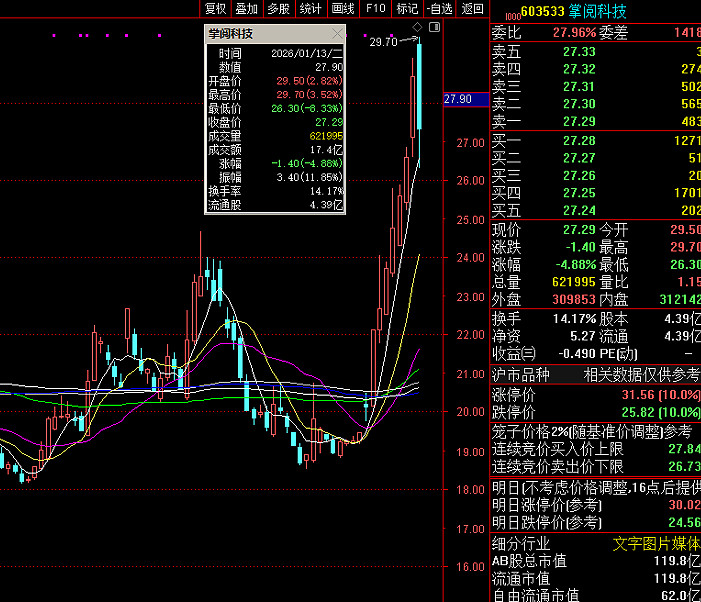Click the 沪市品种 section header

[521, 374]
